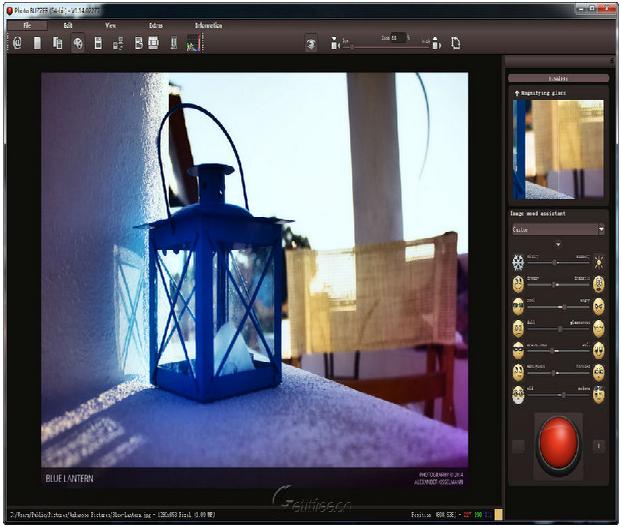
Task: Adjust the cool-angry mood slider
Action: pyautogui.click(x=558, y=307)
